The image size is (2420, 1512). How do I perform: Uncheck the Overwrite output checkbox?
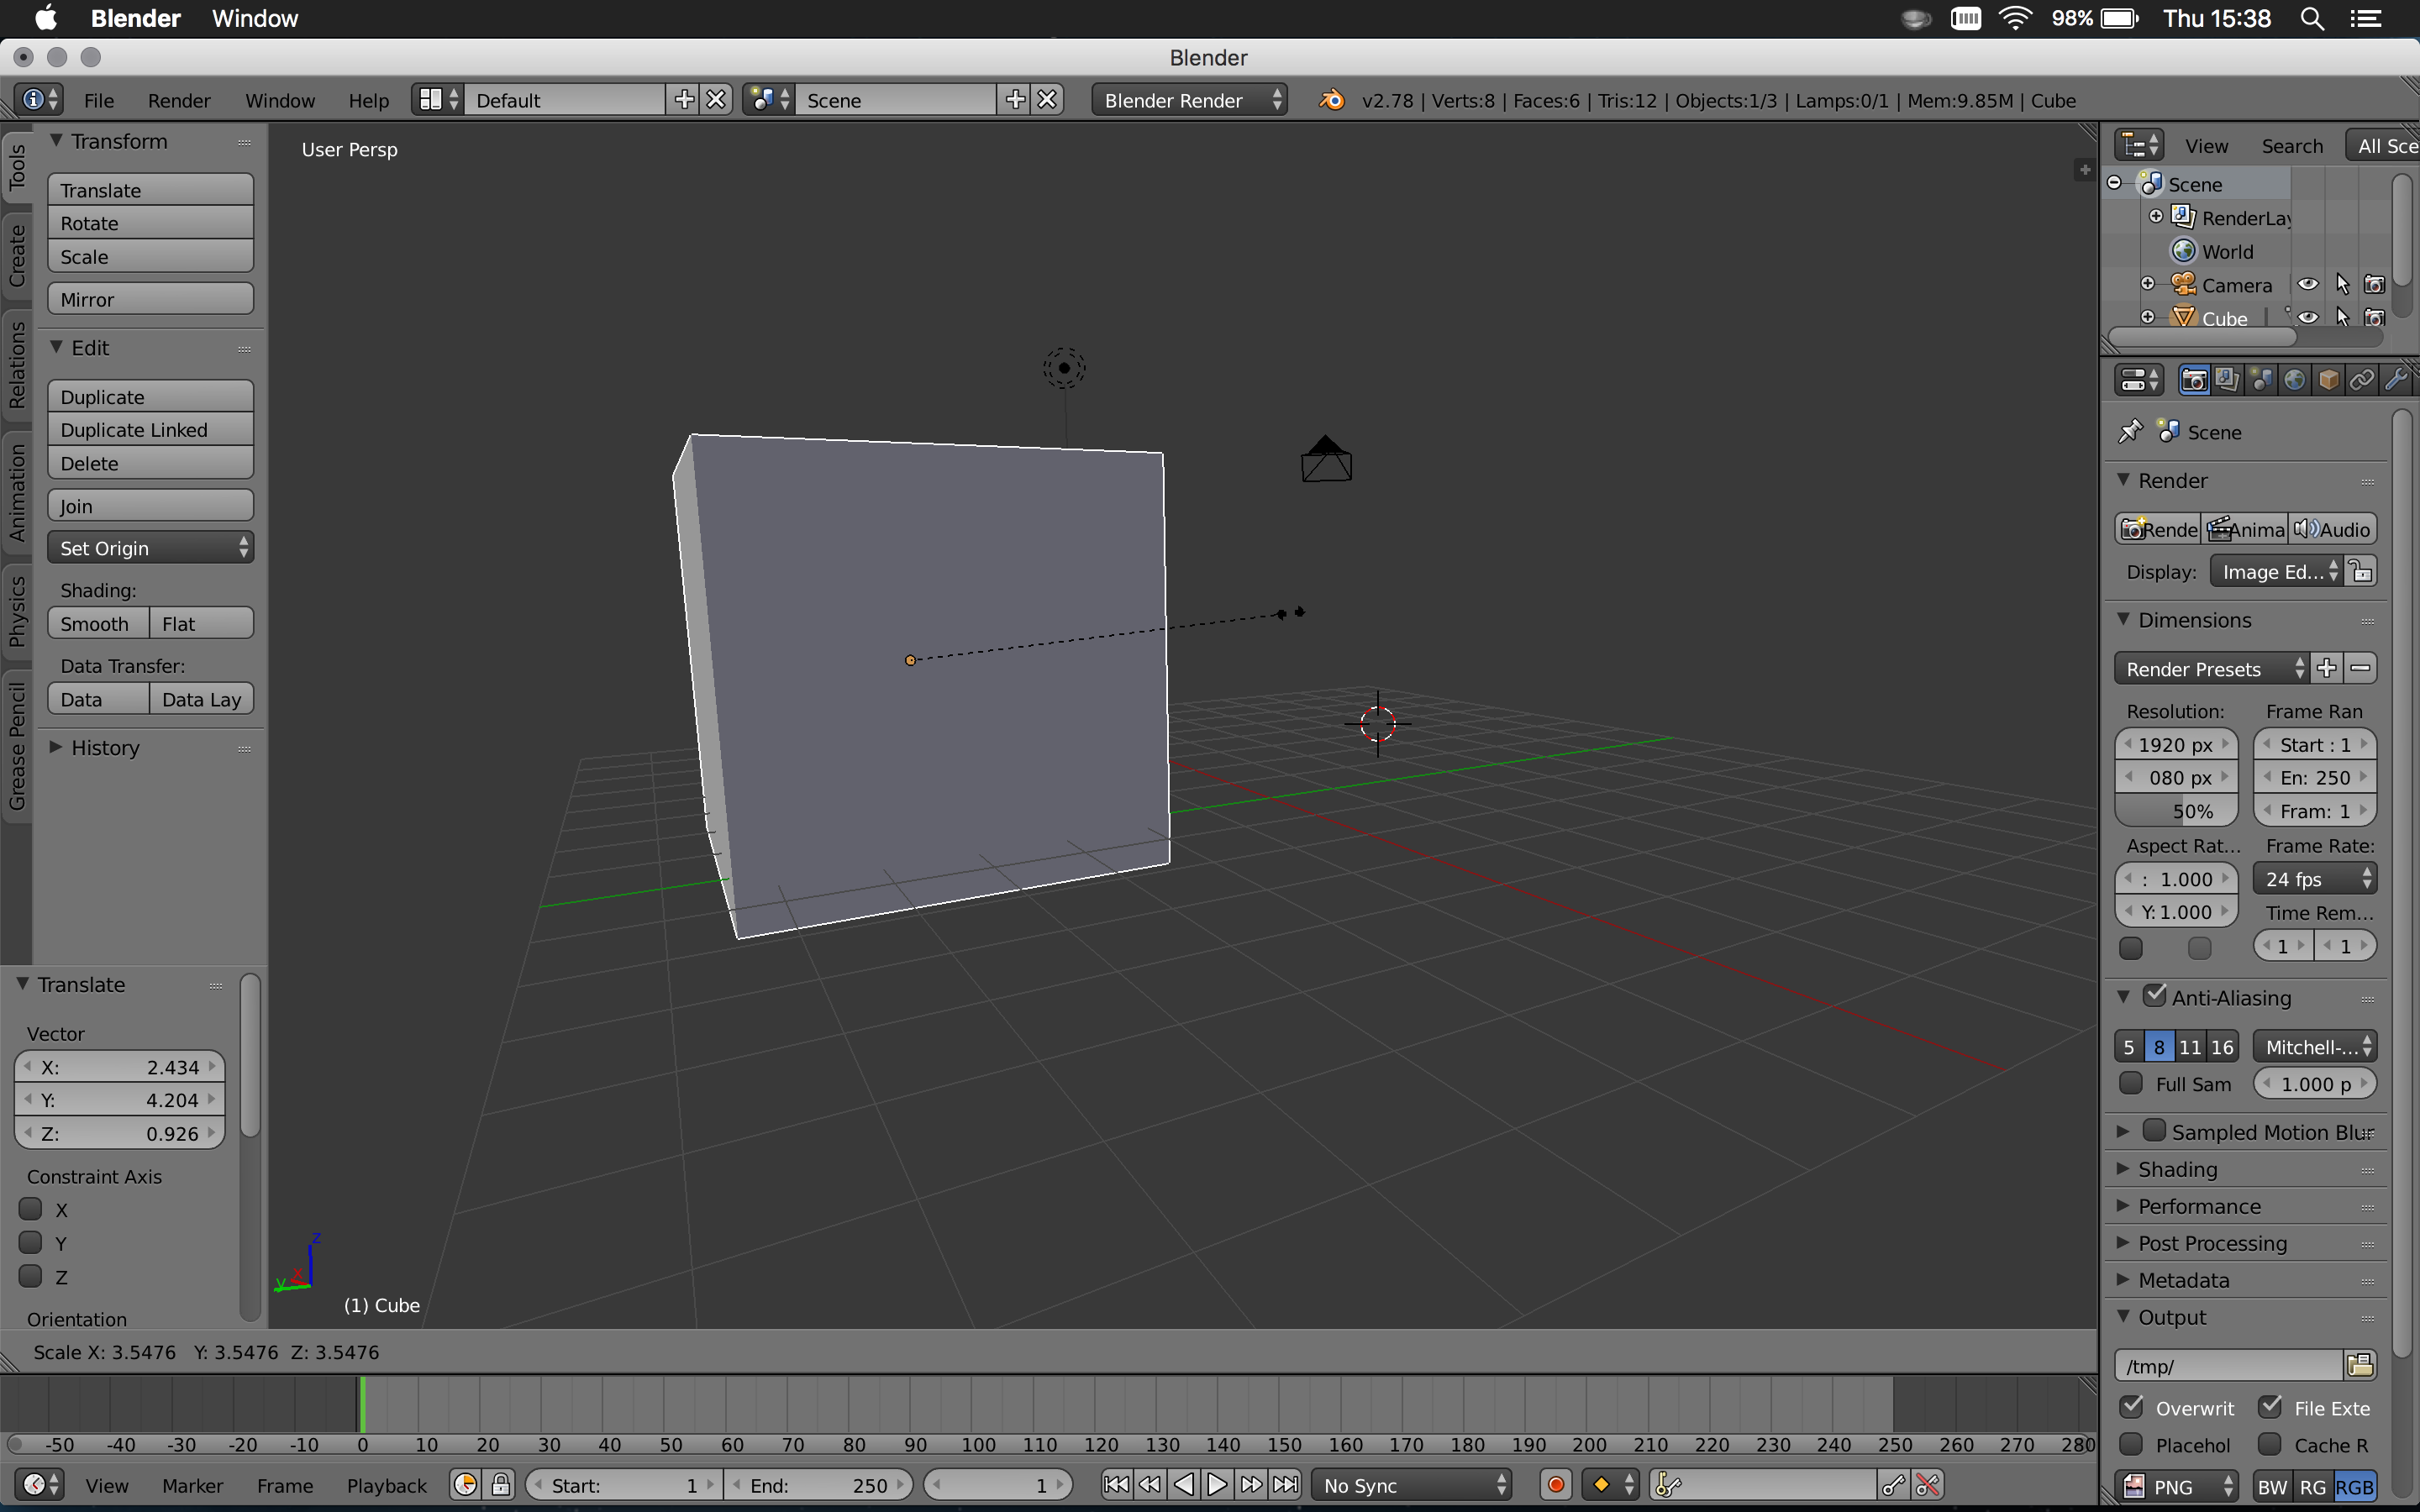pyautogui.click(x=2131, y=1407)
